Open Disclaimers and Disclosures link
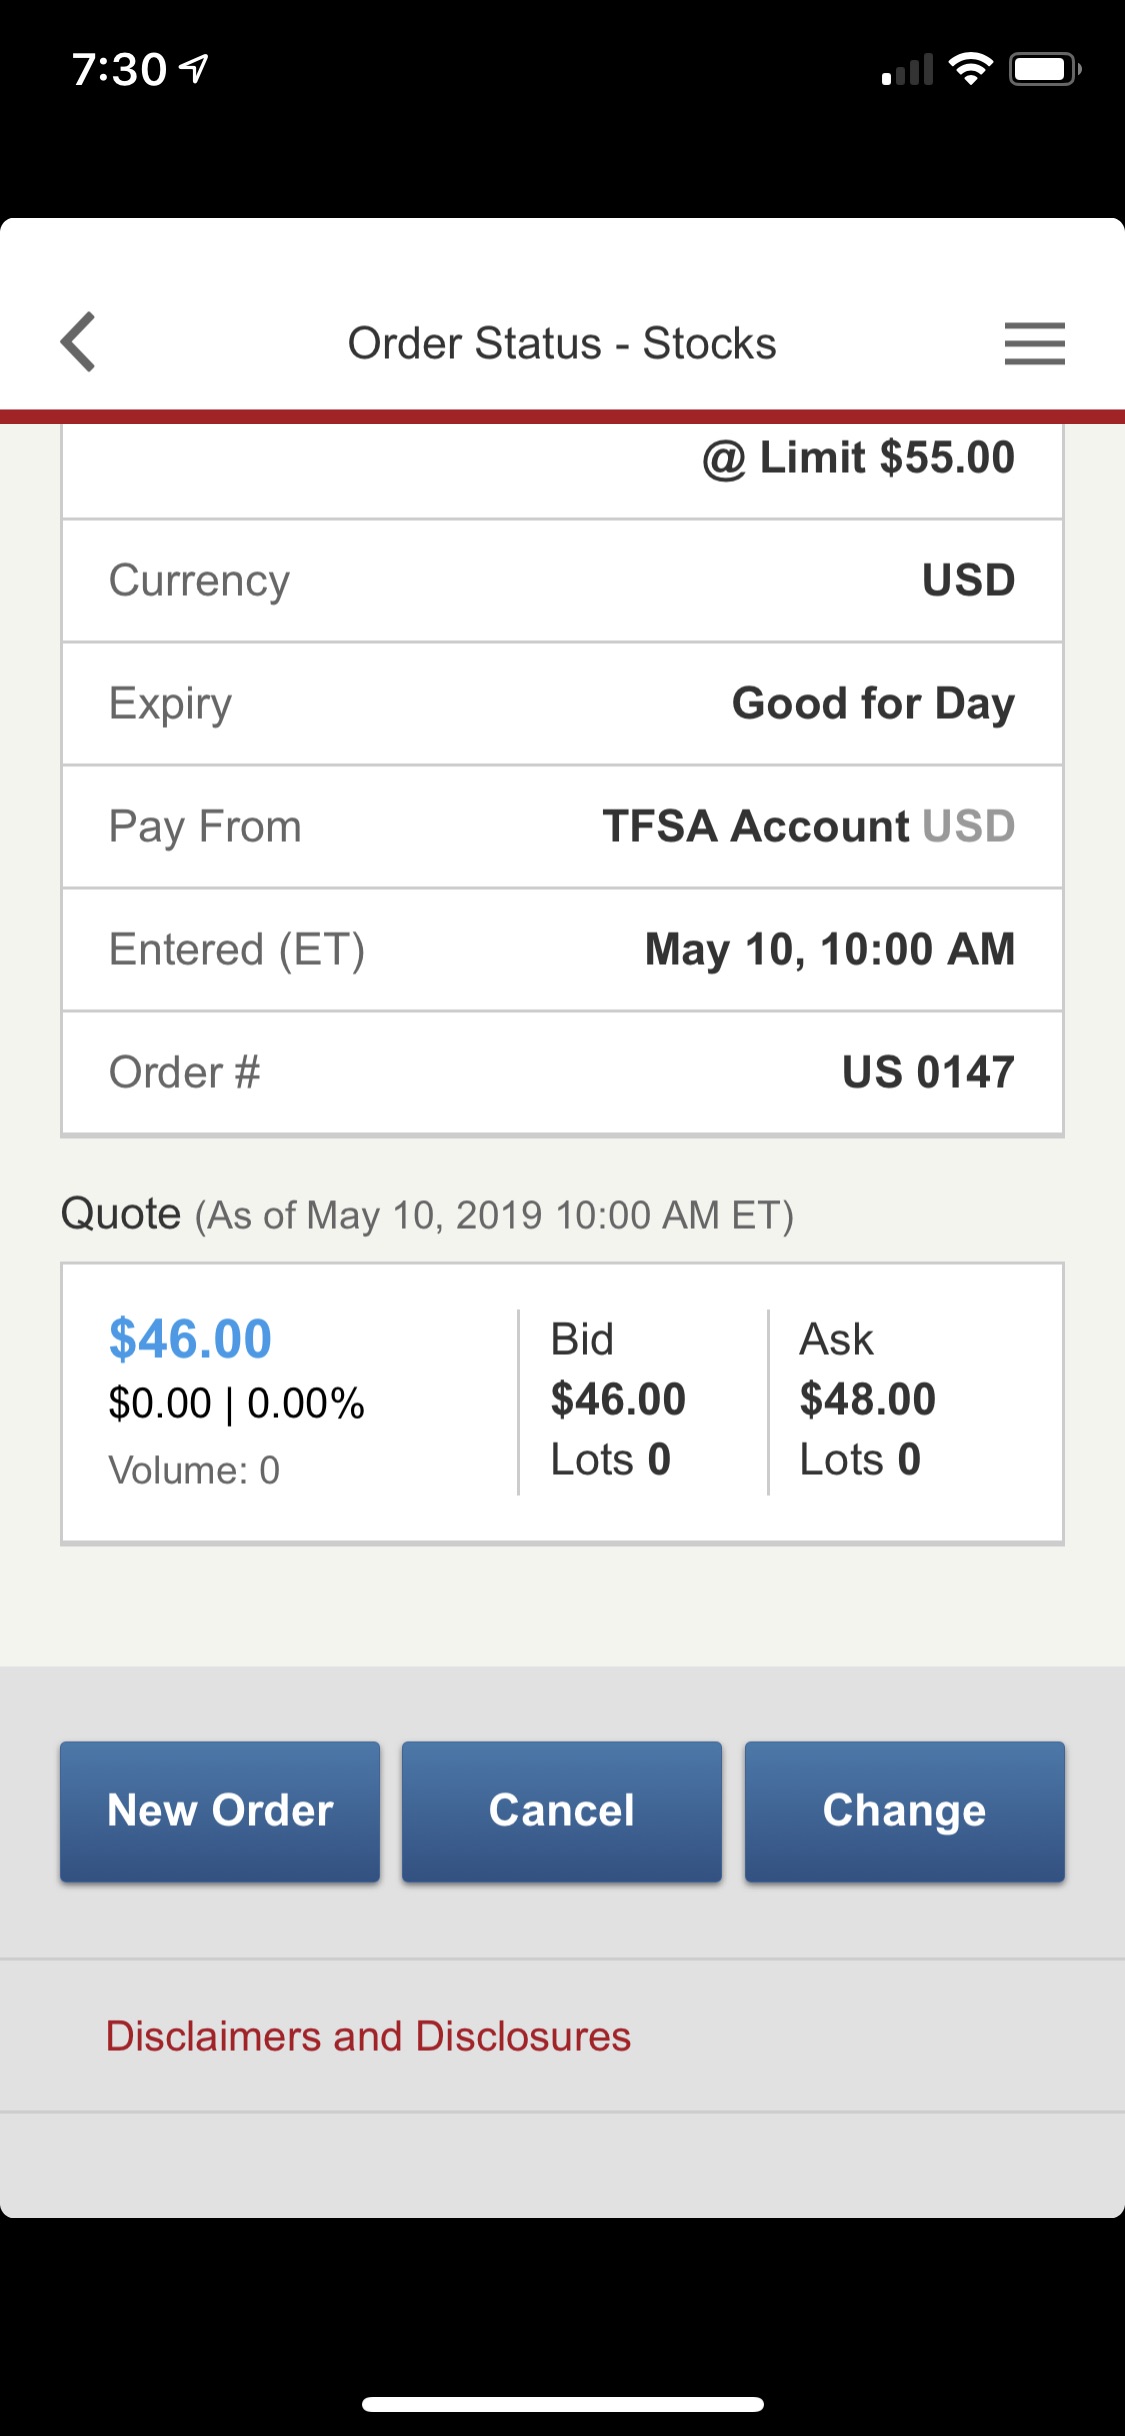The width and height of the screenshot is (1125, 2436). click(x=368, y=2036)
